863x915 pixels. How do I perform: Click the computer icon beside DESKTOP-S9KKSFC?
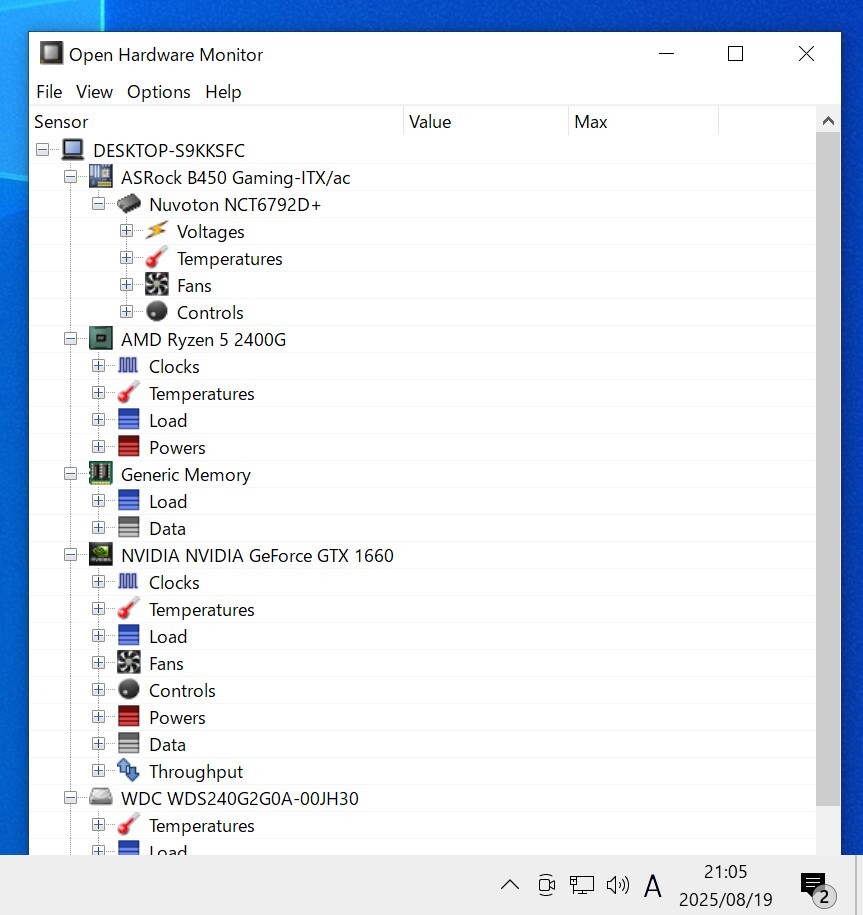point(73,149)
